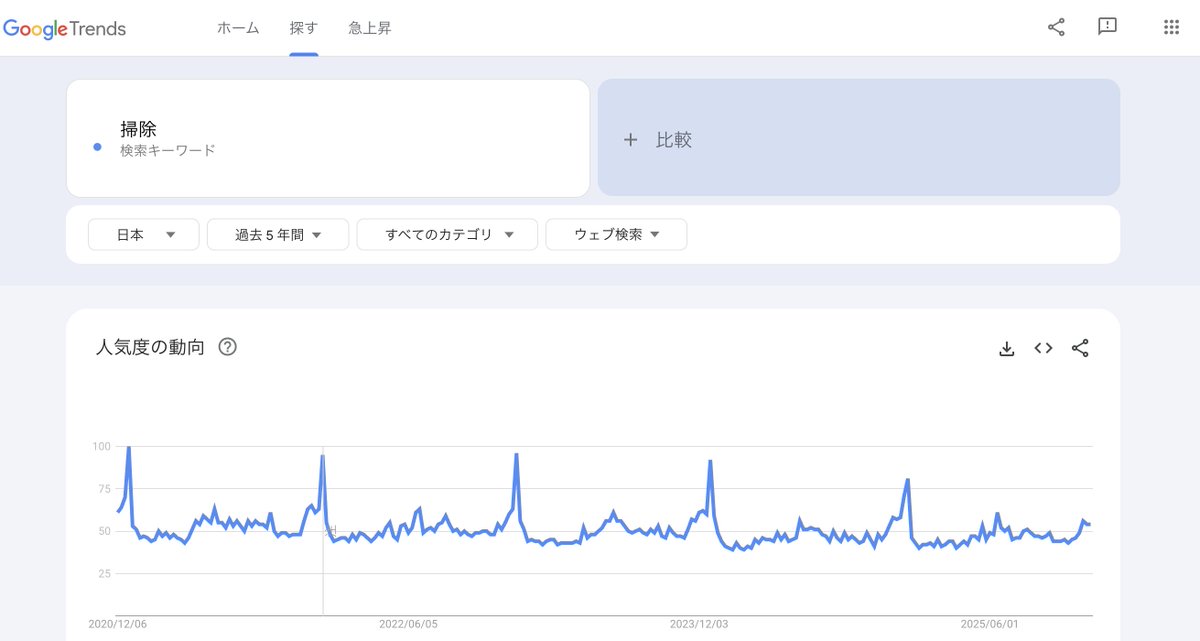This screenshot has width=1200, height=641.
Task: Open the Google apps grid
Action: tap(1171, 27)
